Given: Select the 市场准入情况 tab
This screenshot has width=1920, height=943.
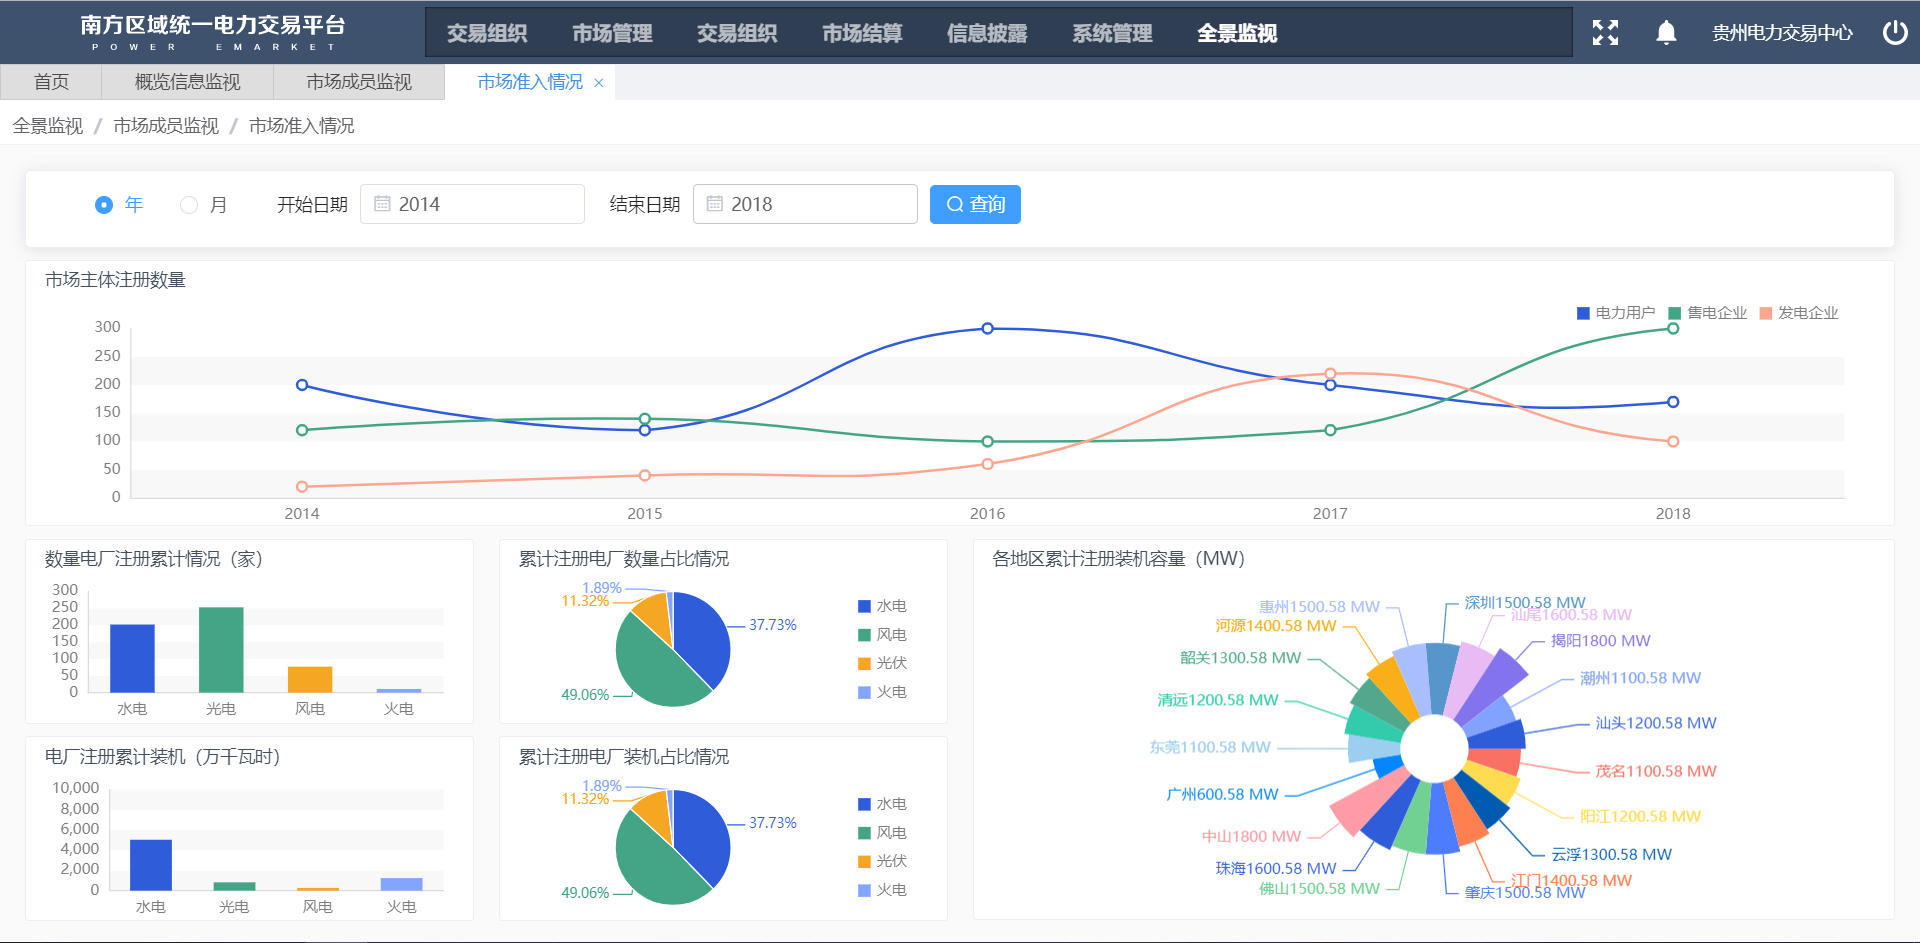Looking at the screenshot, I should pos(530,82).
